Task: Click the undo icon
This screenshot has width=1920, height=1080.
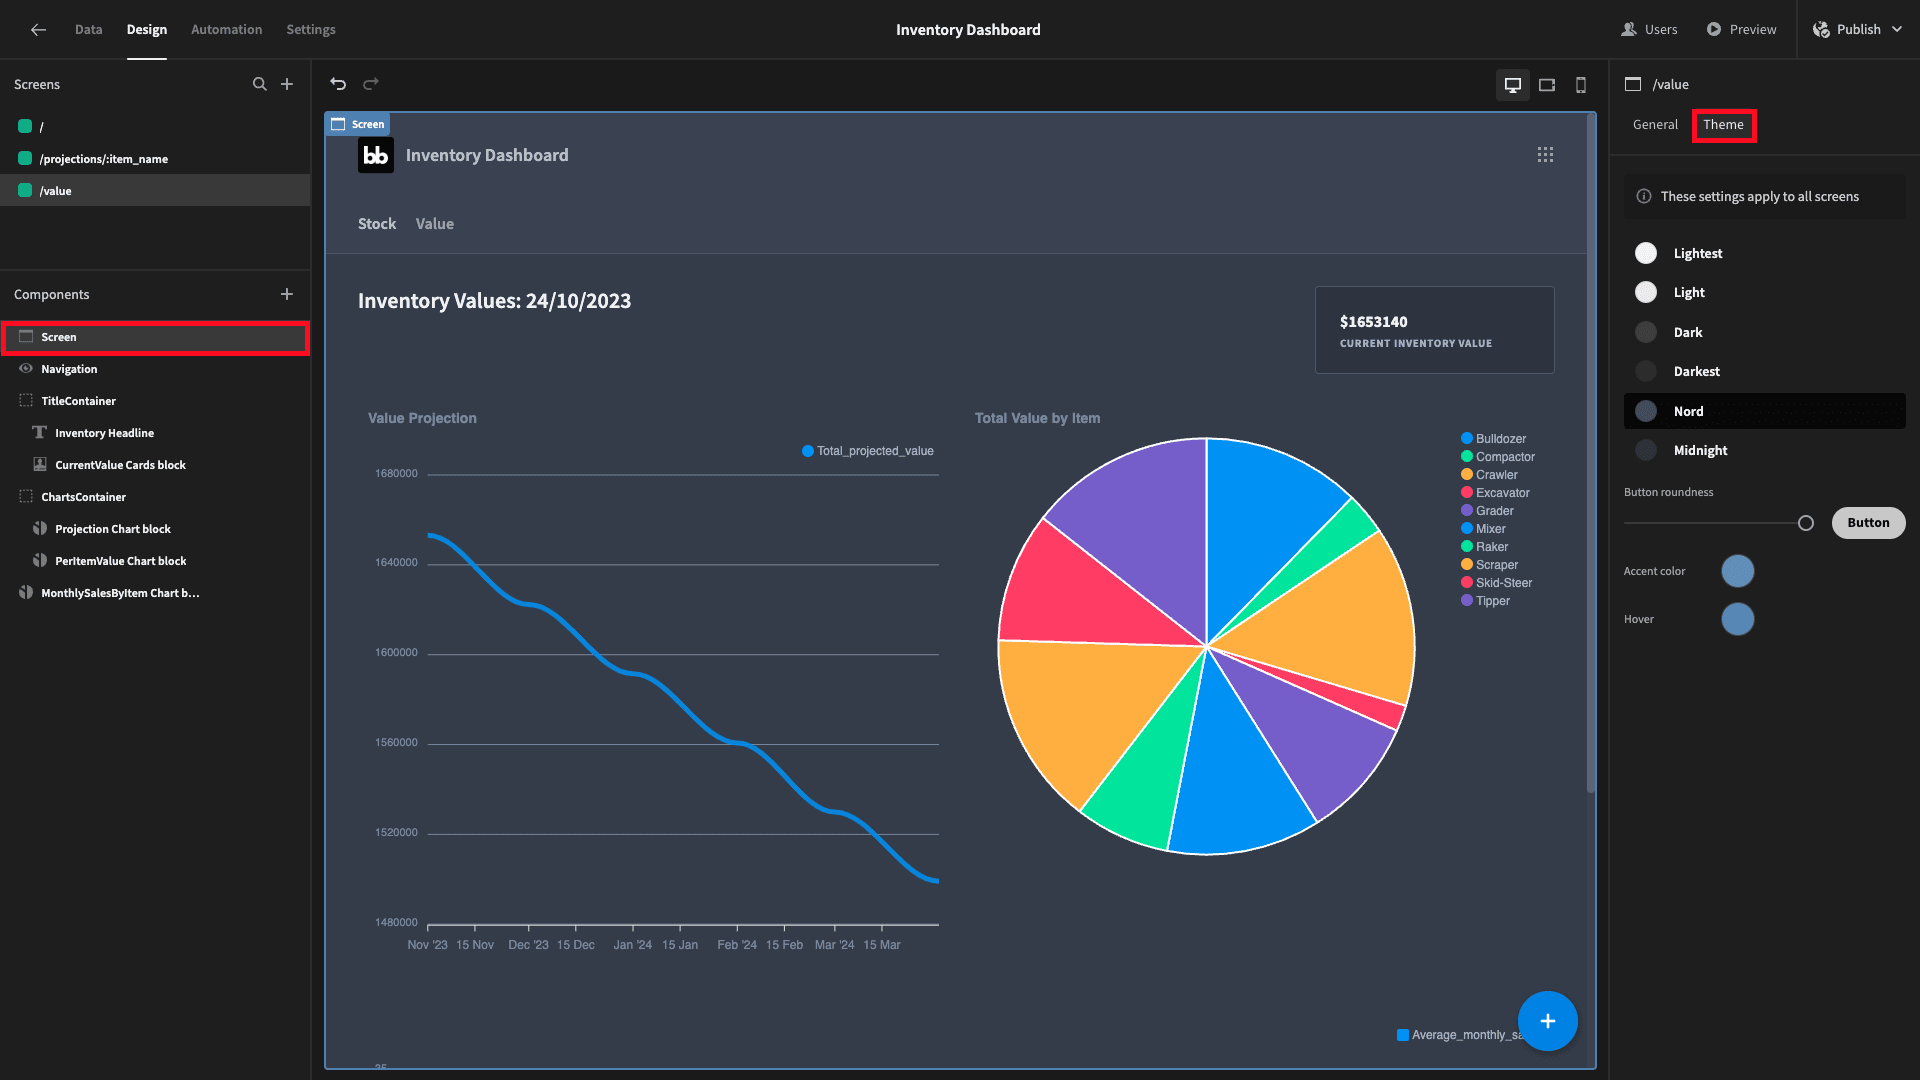Action: (x=338, y=84)
